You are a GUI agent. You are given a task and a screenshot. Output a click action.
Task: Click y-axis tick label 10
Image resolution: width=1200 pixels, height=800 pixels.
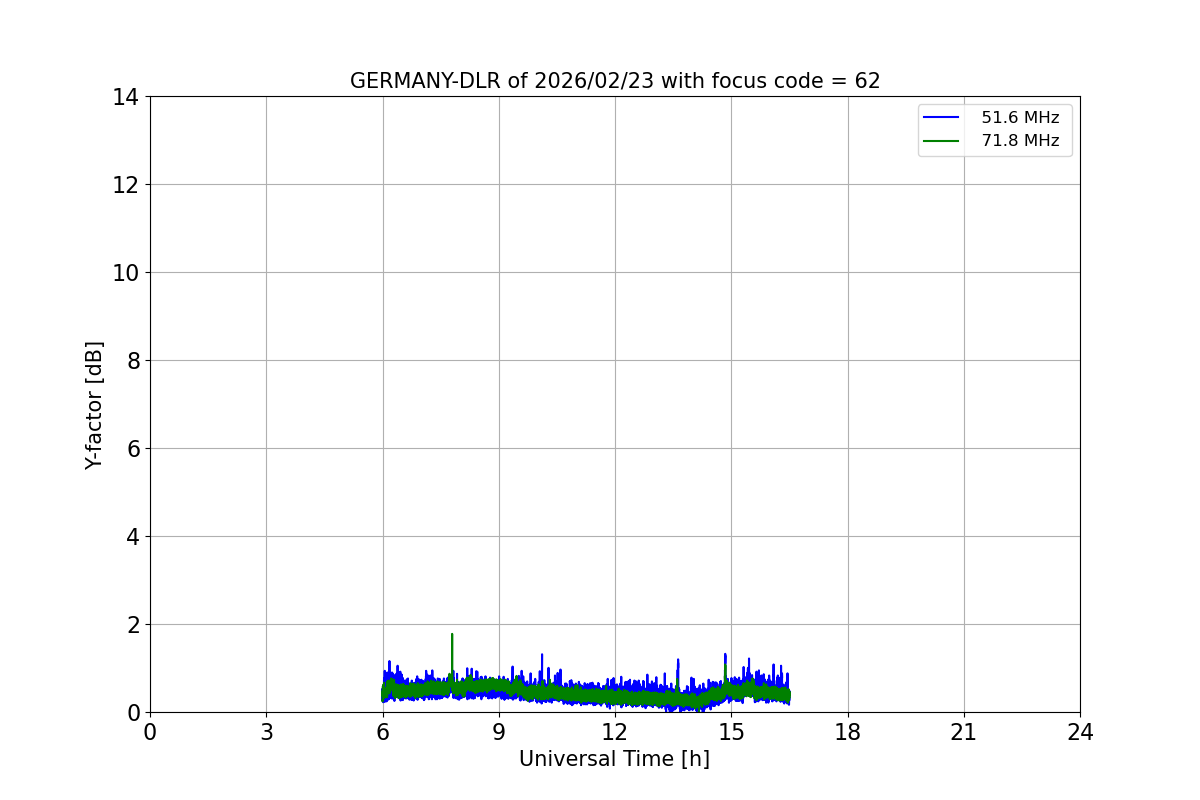(126, 273)
